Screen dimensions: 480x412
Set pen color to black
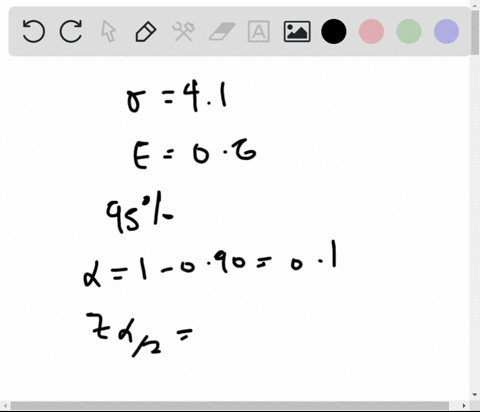(334, 31)
